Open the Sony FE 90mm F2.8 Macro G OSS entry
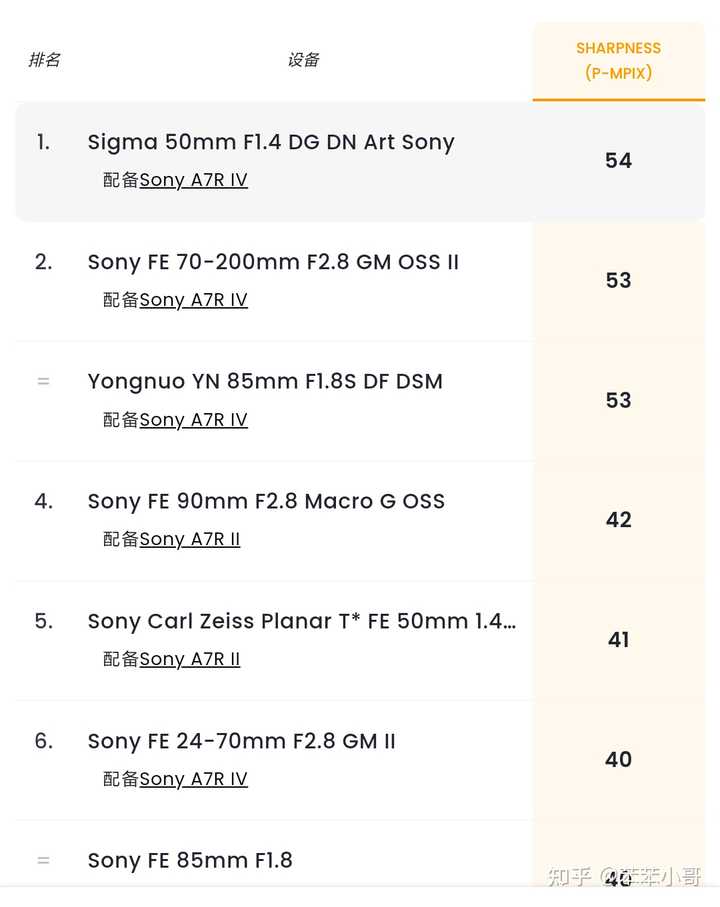The width and height of the screenshot is (720, 907). (266, 501)
